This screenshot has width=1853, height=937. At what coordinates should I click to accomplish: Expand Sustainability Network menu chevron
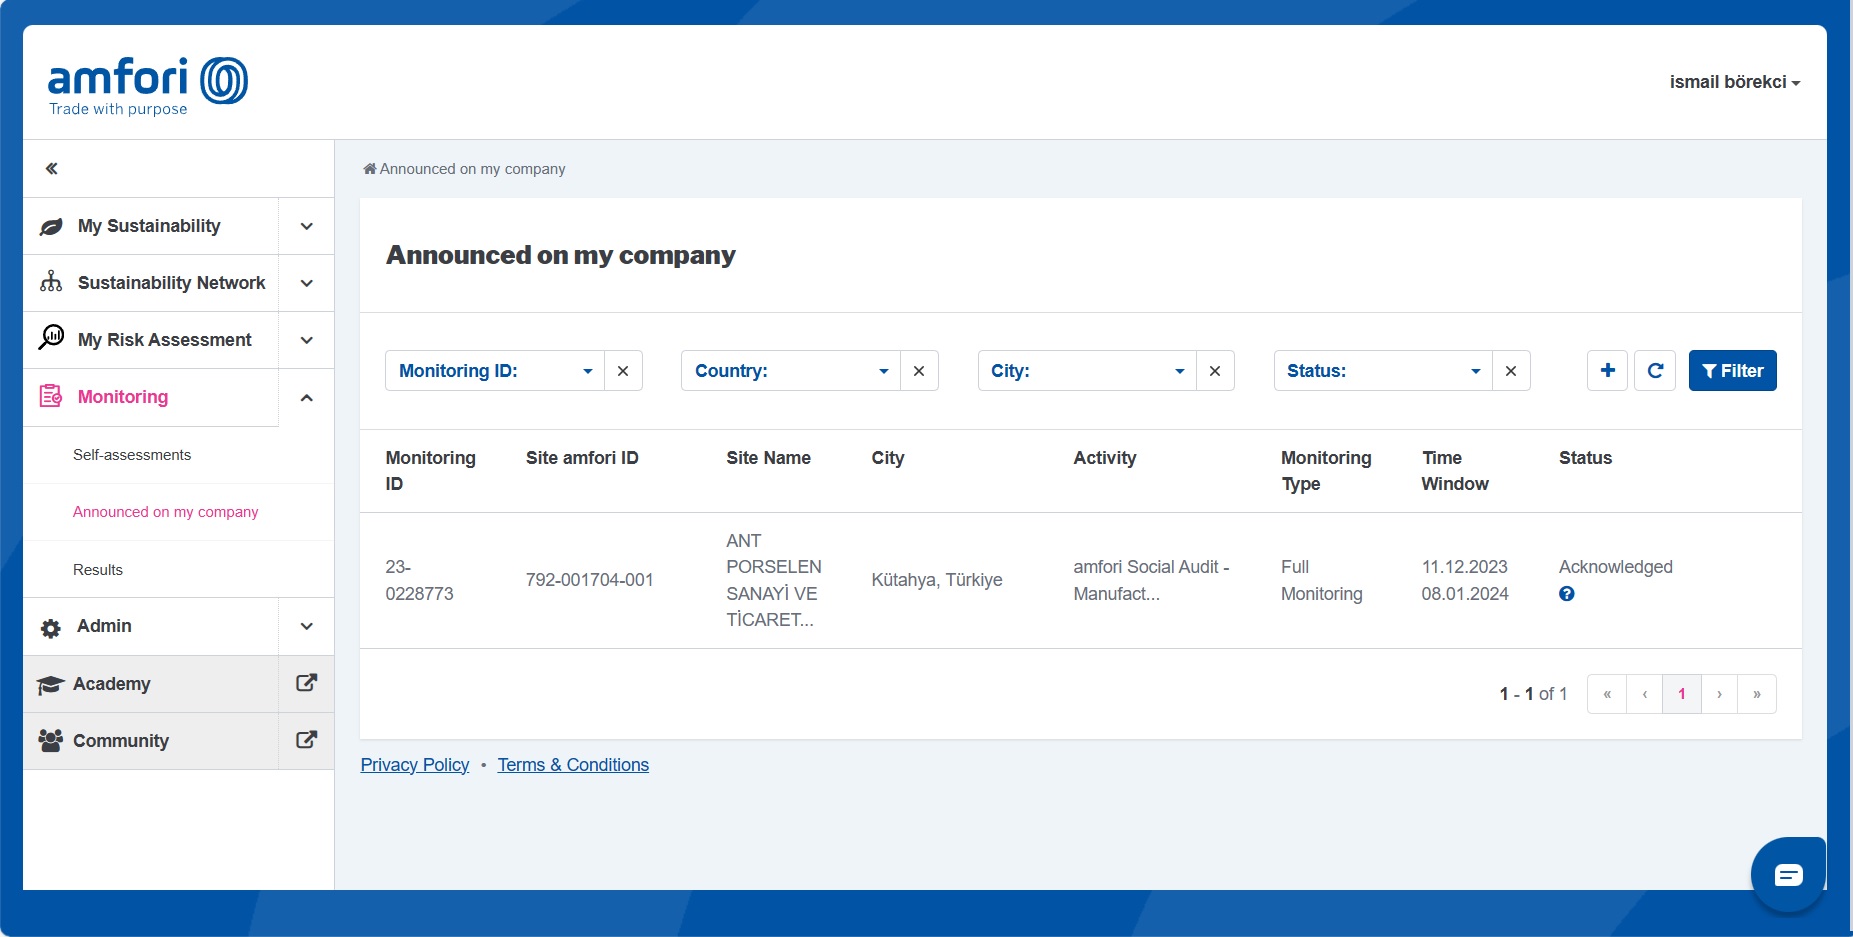coord(307,283)
